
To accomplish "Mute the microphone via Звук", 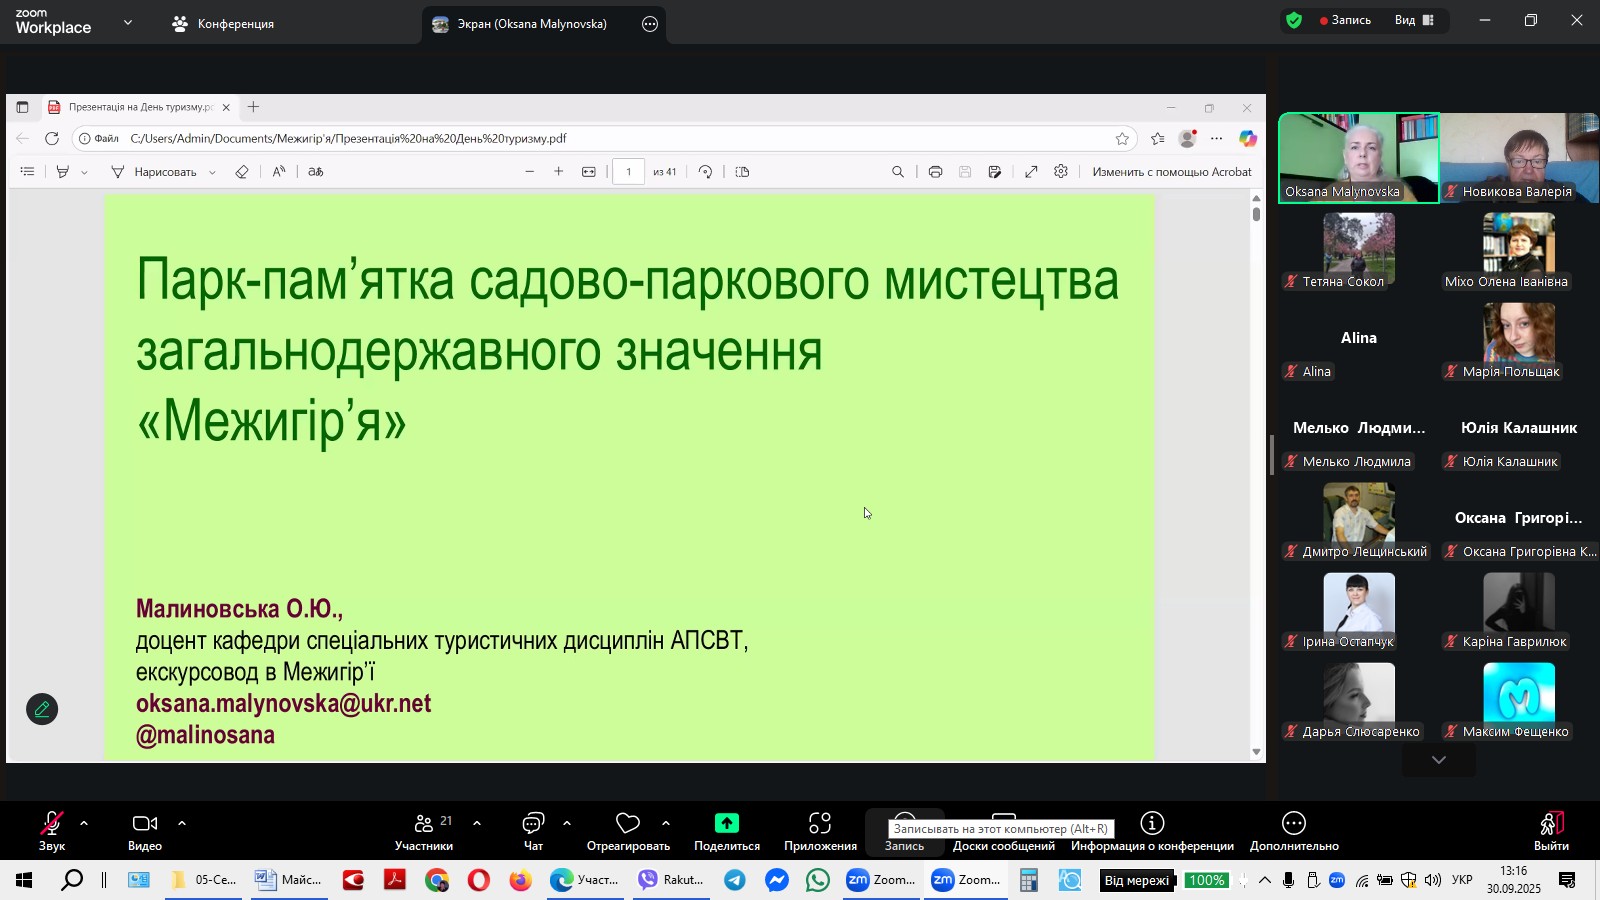I will (x=50, y=831).
